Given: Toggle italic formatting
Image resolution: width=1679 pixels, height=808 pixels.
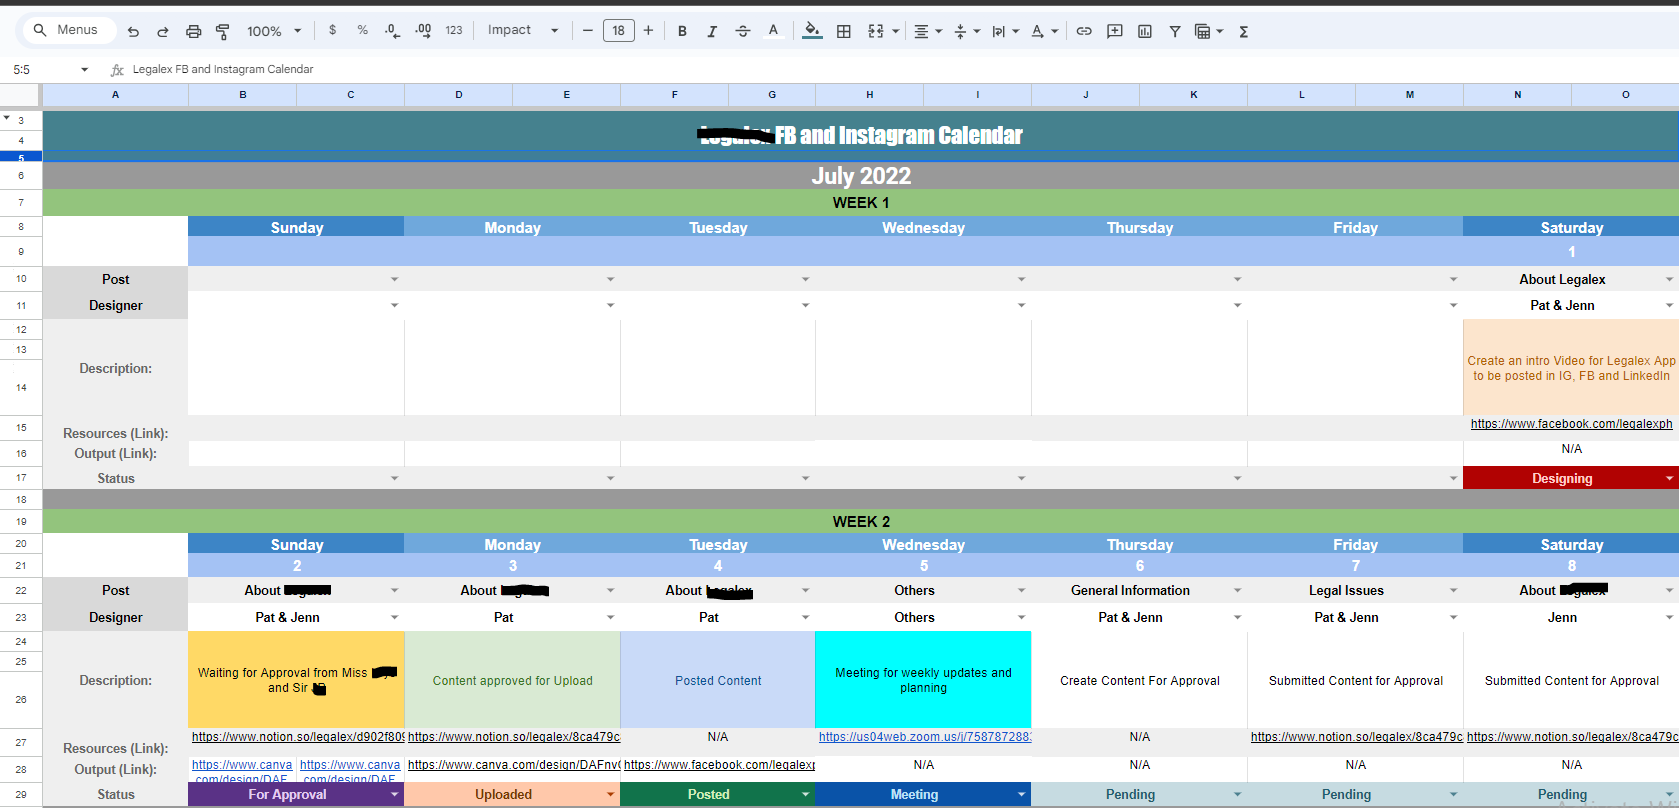Looking at the screenshot, I should pos(712,31).
